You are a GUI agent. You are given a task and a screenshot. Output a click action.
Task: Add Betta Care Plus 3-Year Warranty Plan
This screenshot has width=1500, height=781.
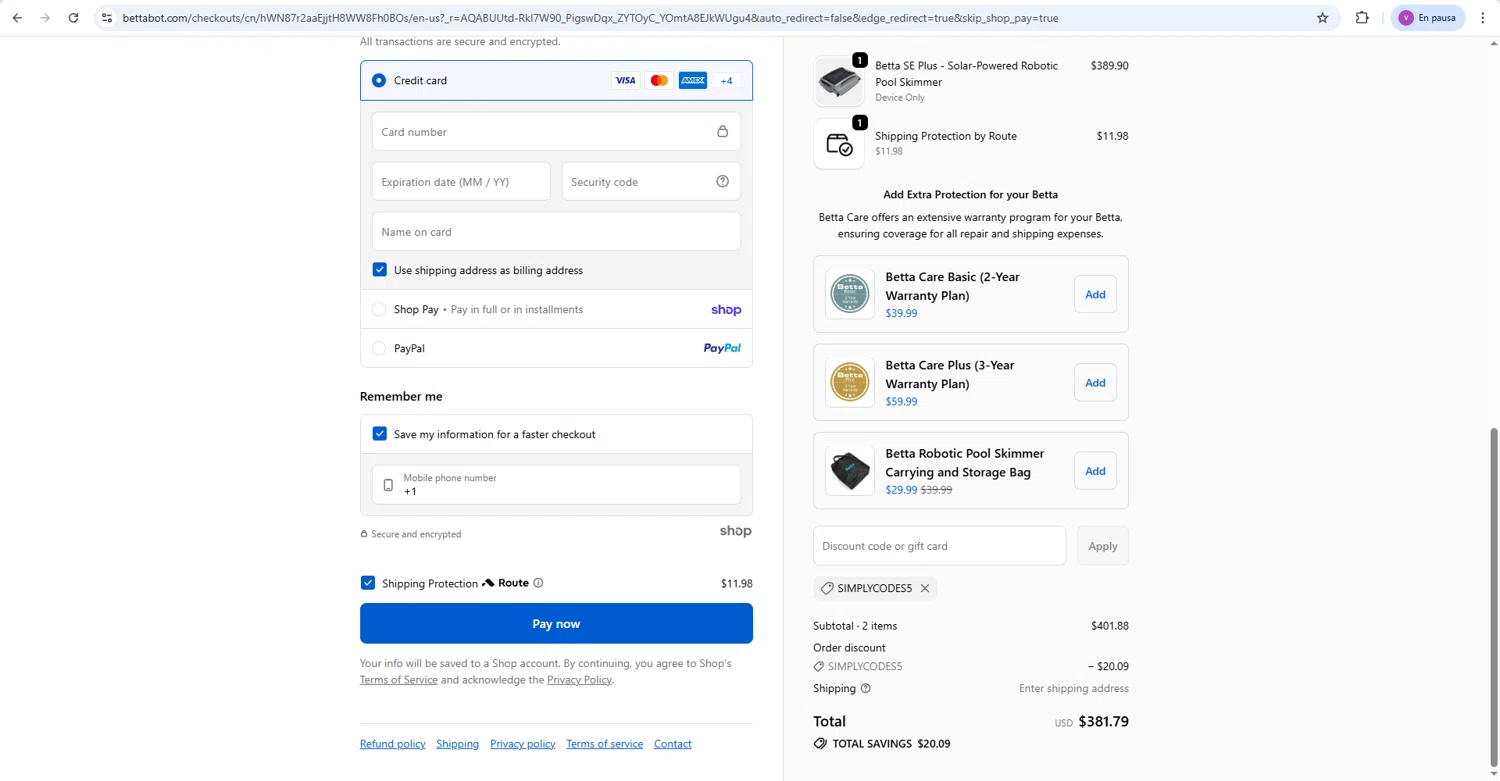(1095, 383)
